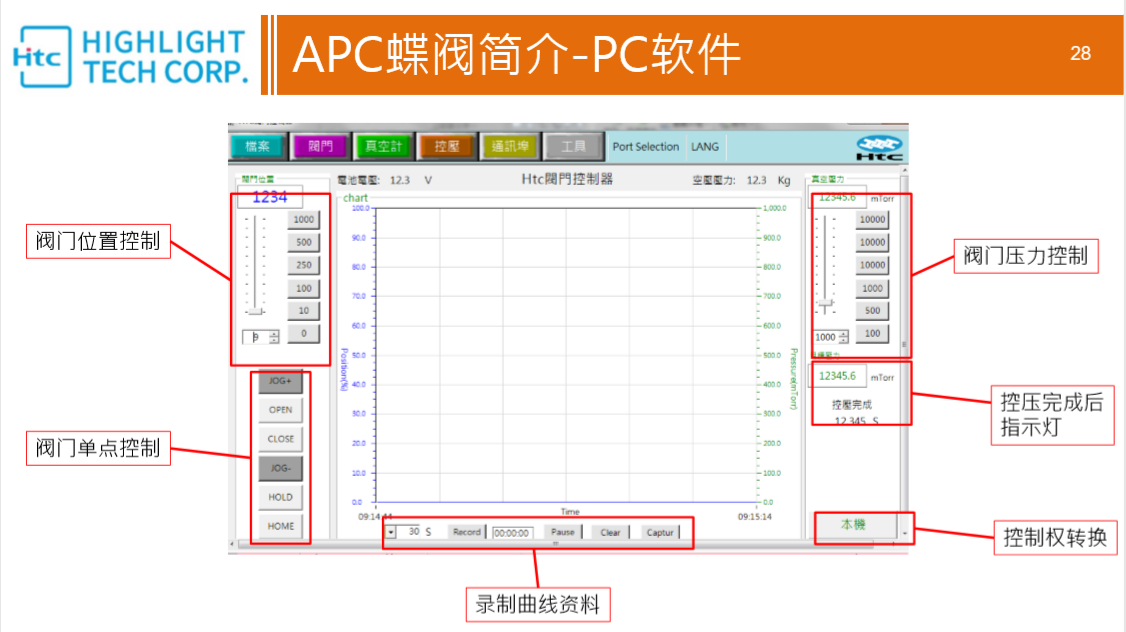Click the pressure setpoint slider handle
This screenshot has height=632, width=1126.
point(825,302)
